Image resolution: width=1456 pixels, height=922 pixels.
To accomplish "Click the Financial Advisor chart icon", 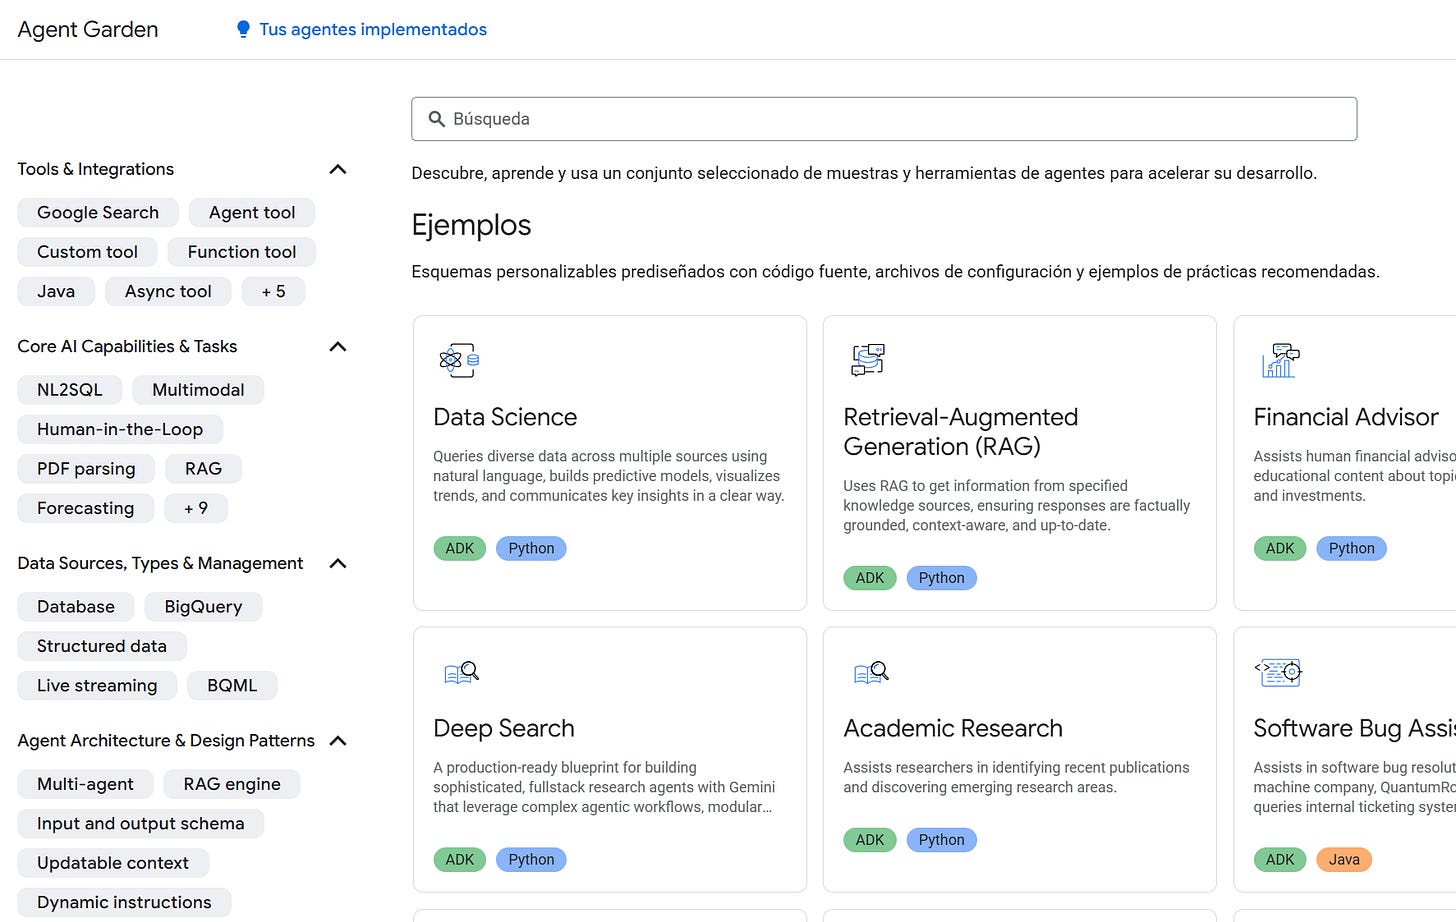I will point(1280,360).
